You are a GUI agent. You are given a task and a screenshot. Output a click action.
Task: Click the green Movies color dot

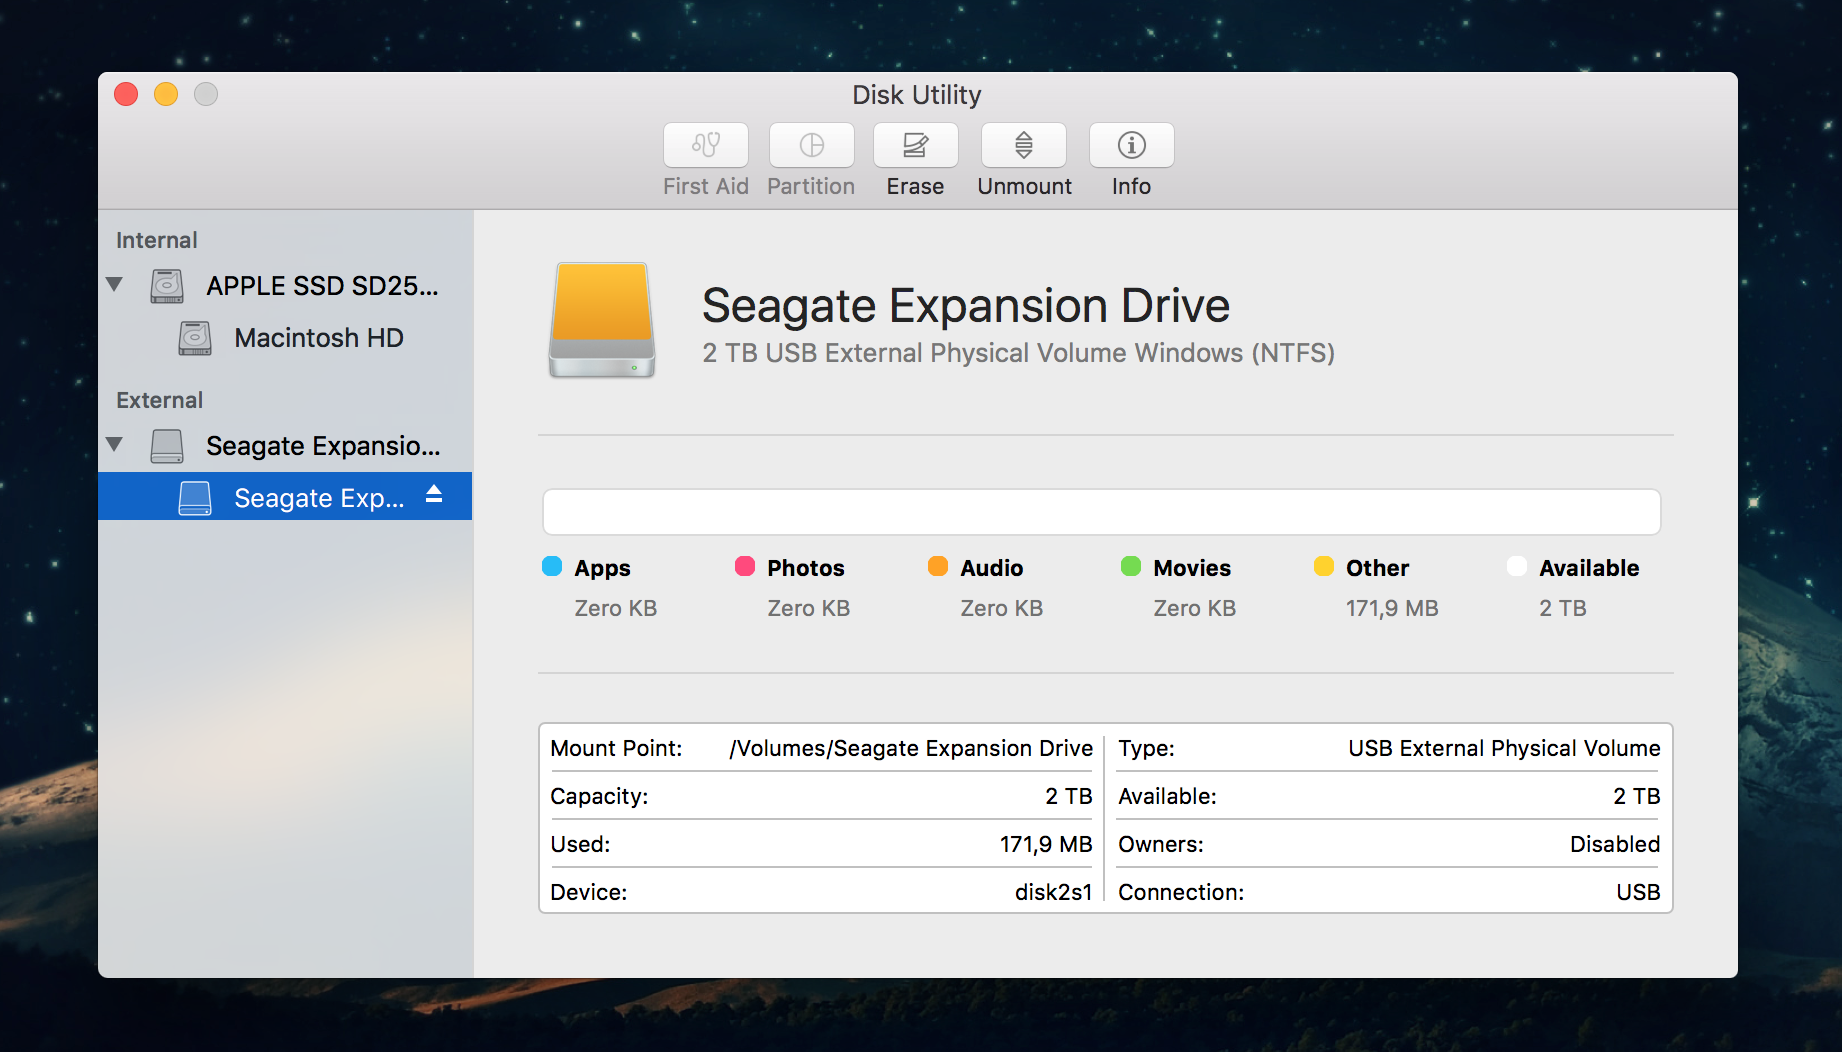(x=1131, y=566)
